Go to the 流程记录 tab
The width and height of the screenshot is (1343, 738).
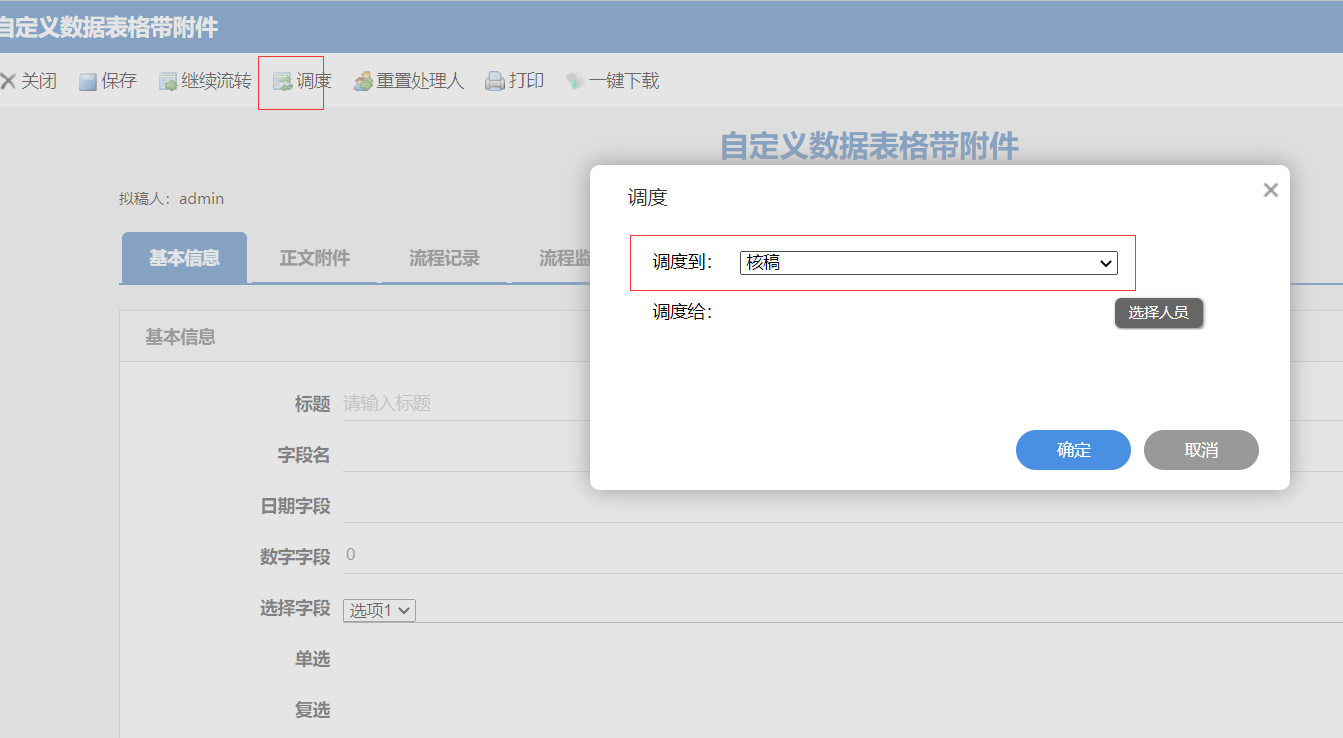[x=444, y=258]
